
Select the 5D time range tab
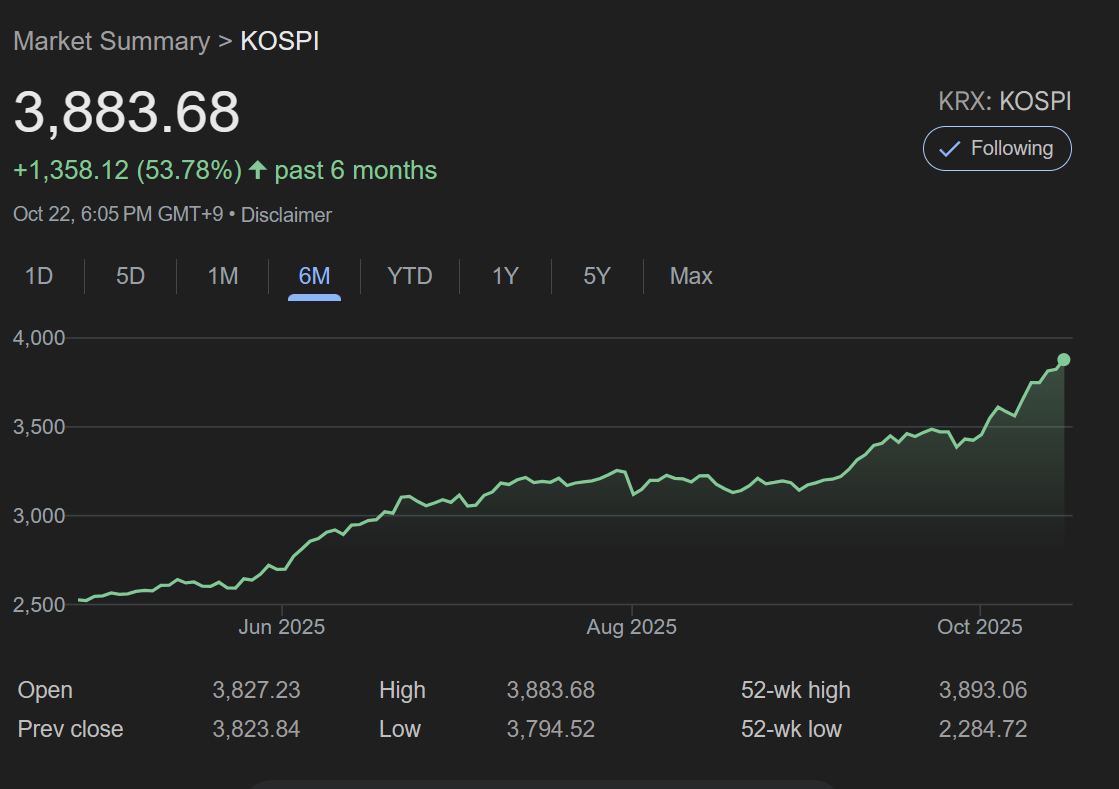tap(131, 276)
